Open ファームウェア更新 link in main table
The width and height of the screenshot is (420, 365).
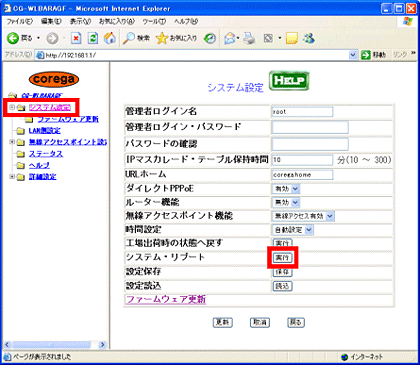[166, 299]
